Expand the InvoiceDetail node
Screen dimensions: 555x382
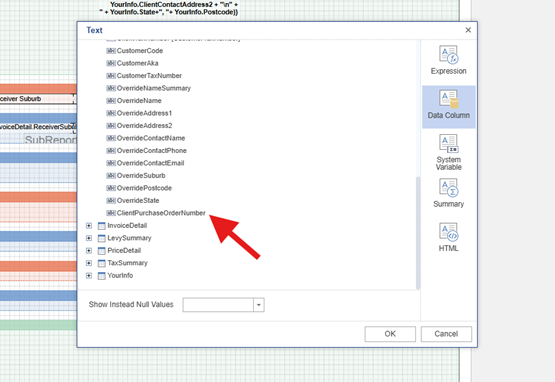pyautogui.click(x=89, y=226)
